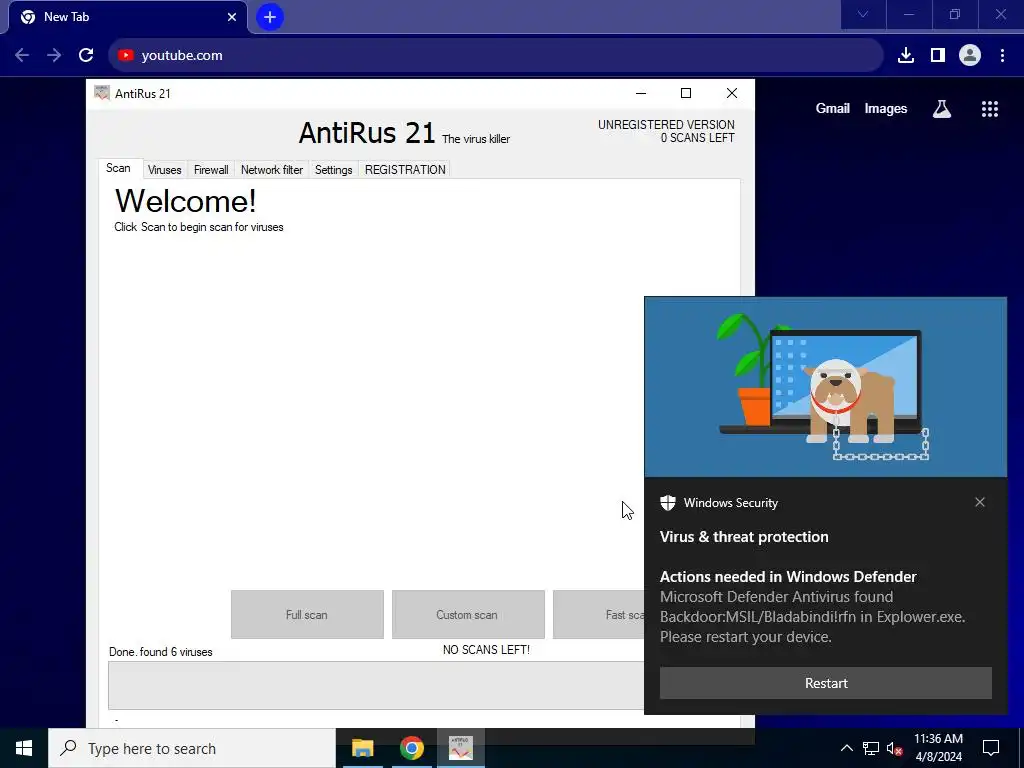Reload the page in Chrome

click(x=86, y=56)
